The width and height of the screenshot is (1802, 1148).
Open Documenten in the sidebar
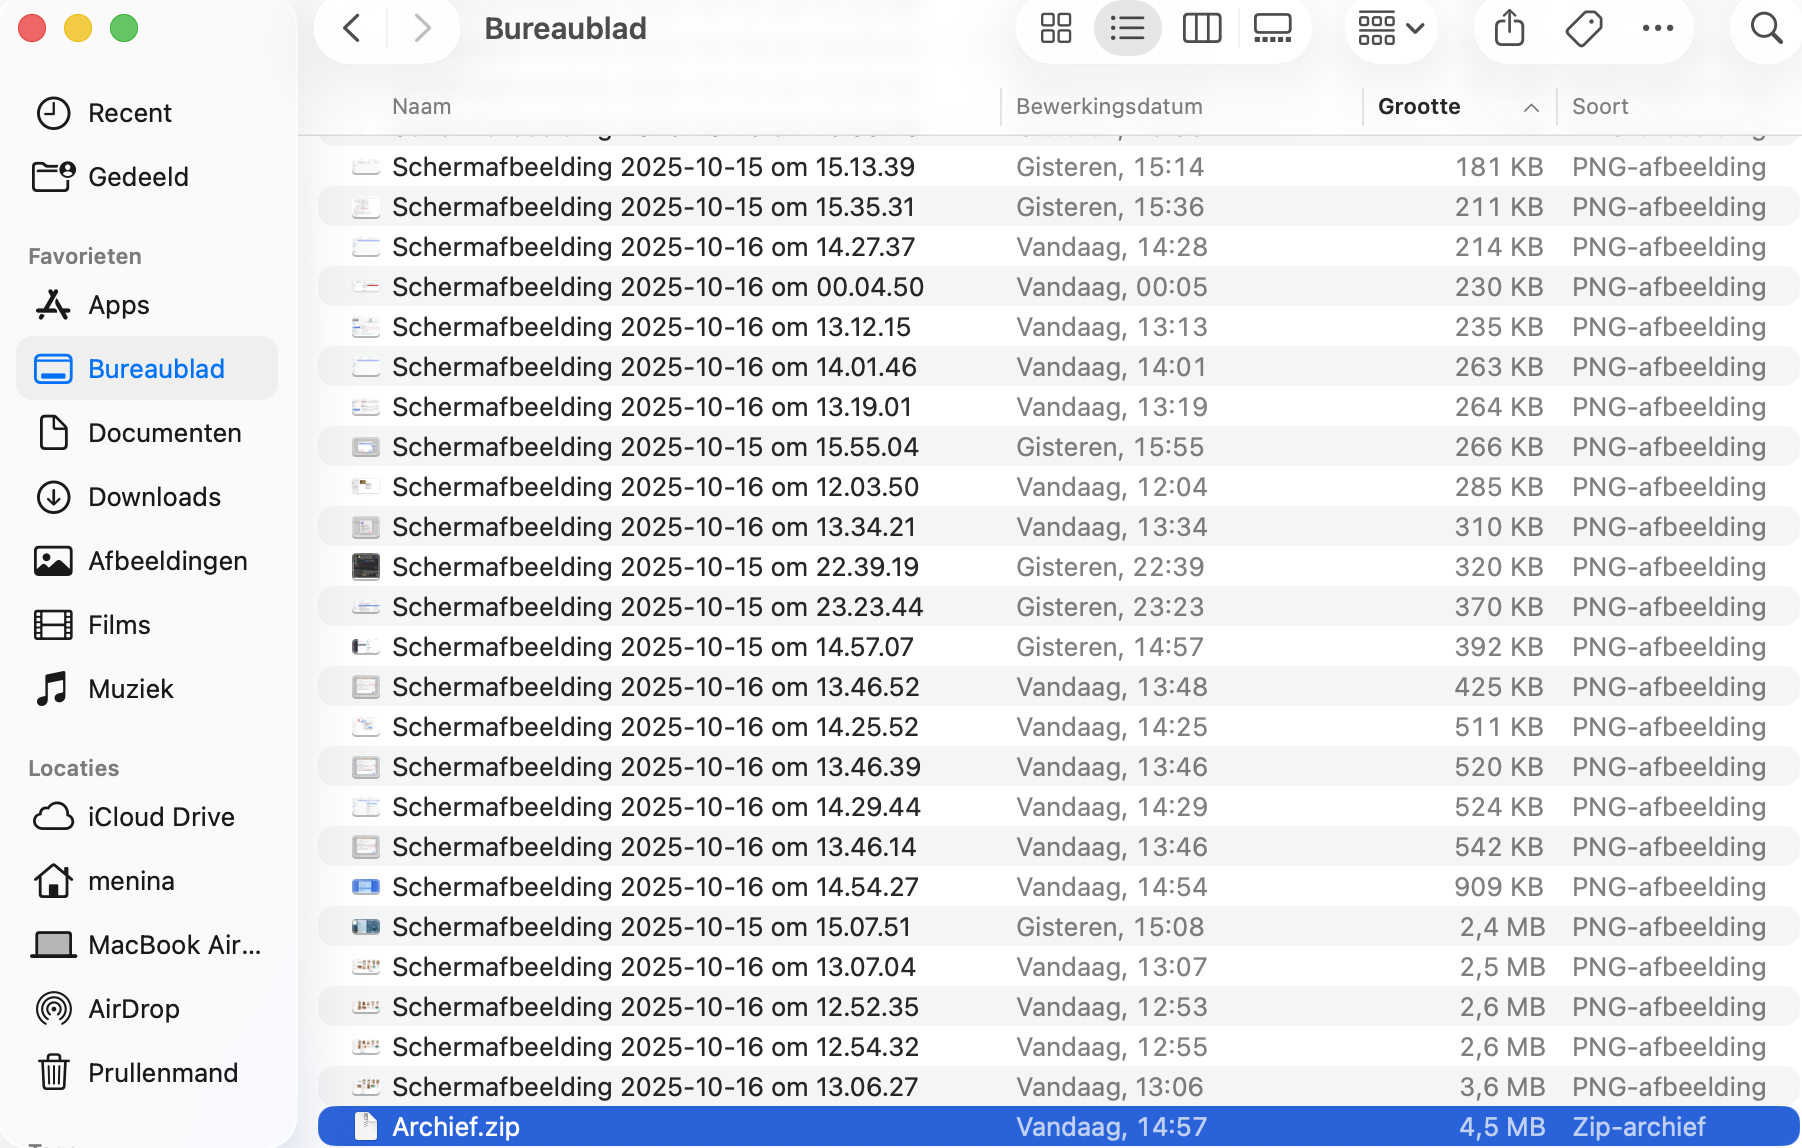[164, 433]
